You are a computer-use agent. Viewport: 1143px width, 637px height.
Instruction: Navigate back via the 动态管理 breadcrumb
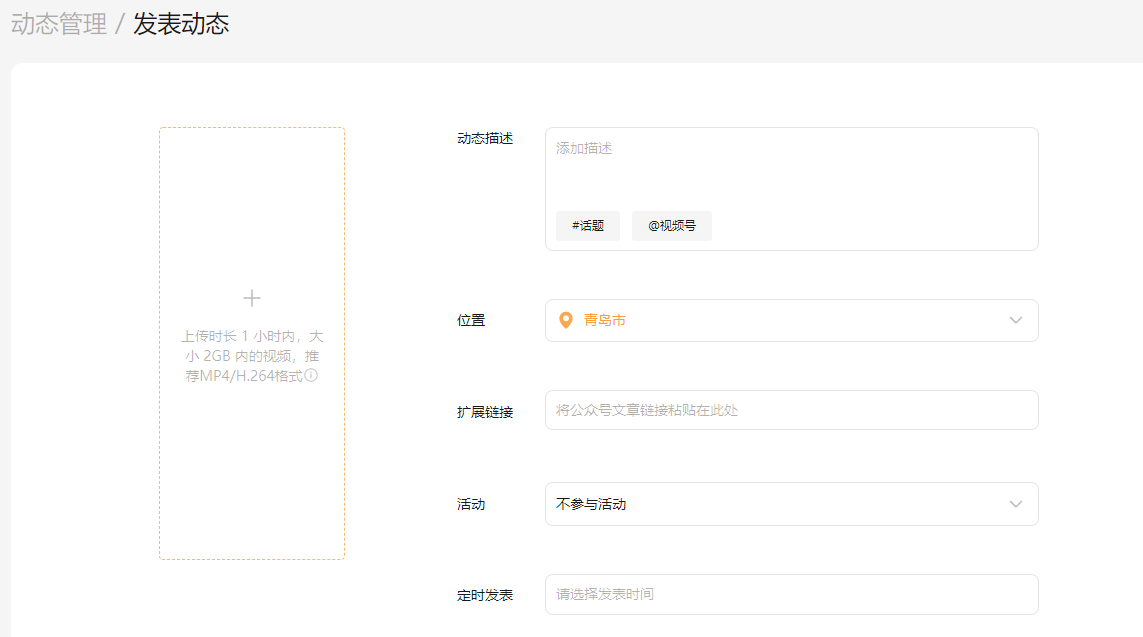(x=57, y=23)
